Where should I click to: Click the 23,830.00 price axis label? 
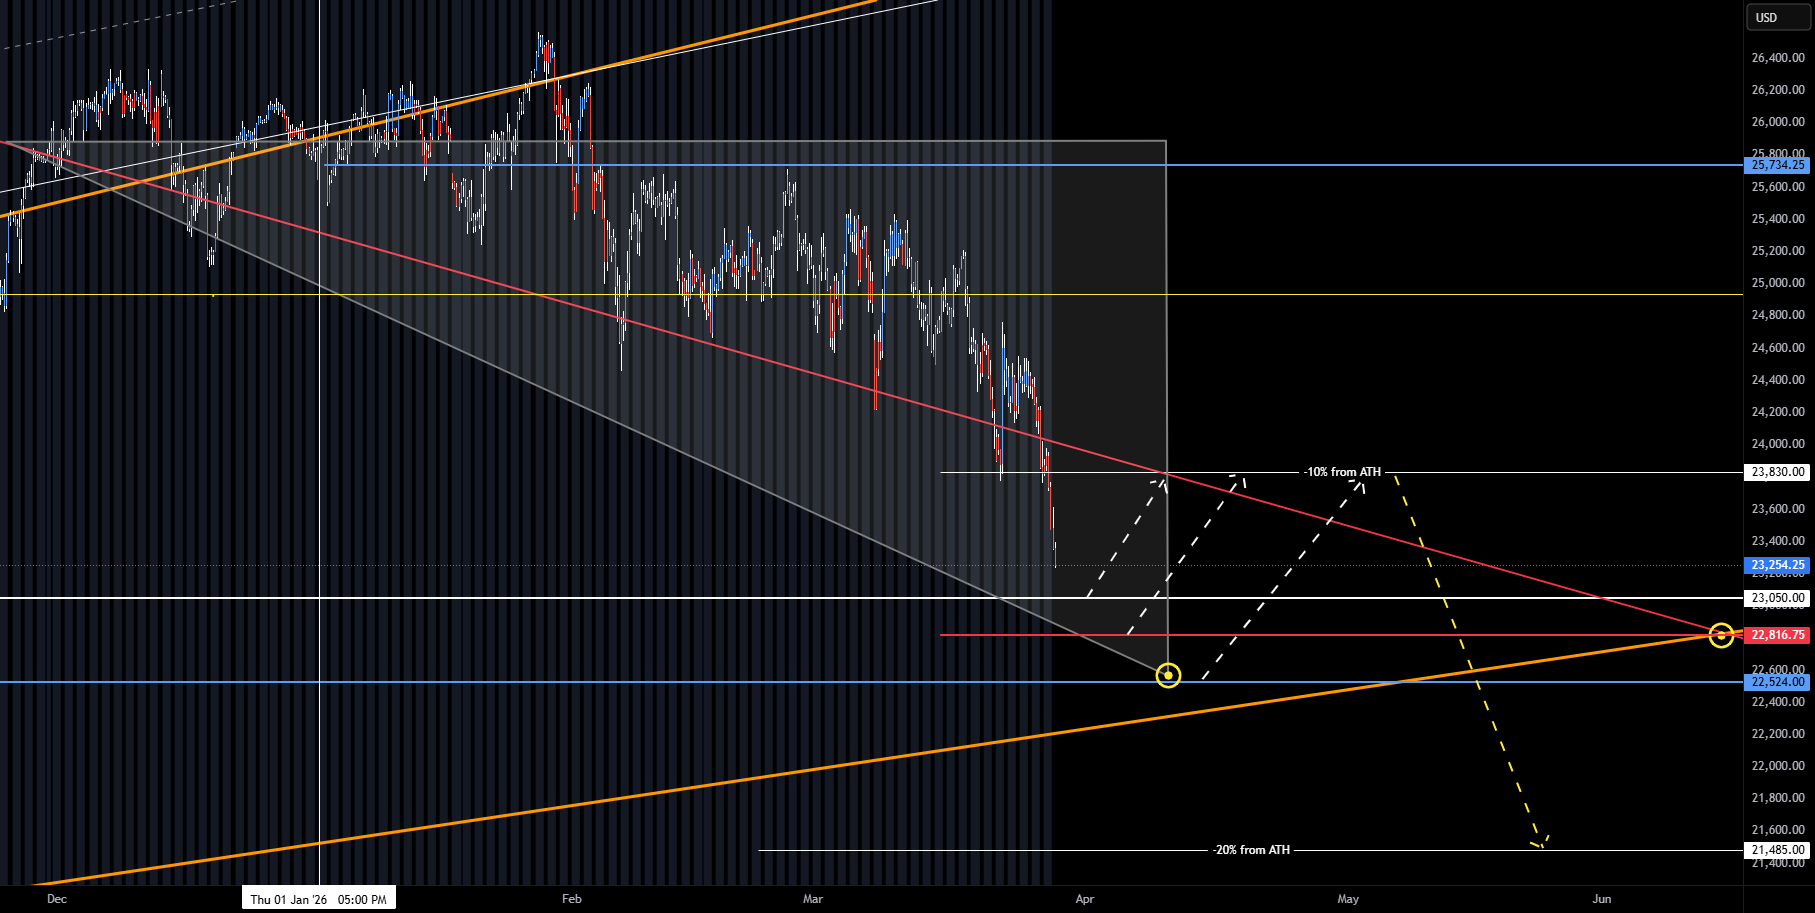tap(1777, 472)
